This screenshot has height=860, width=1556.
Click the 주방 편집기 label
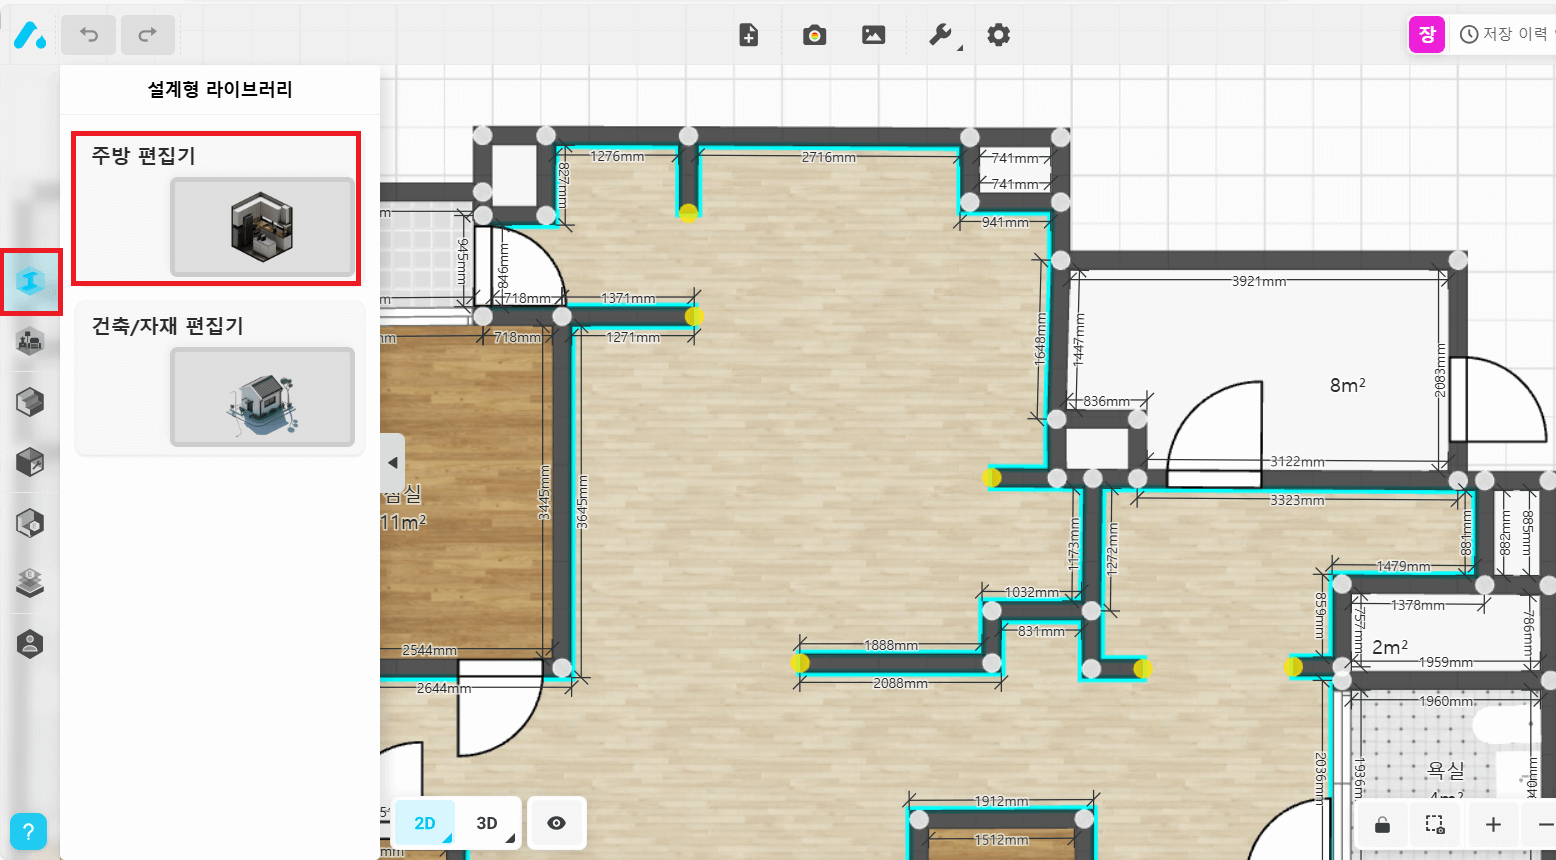tap(143, 156)
